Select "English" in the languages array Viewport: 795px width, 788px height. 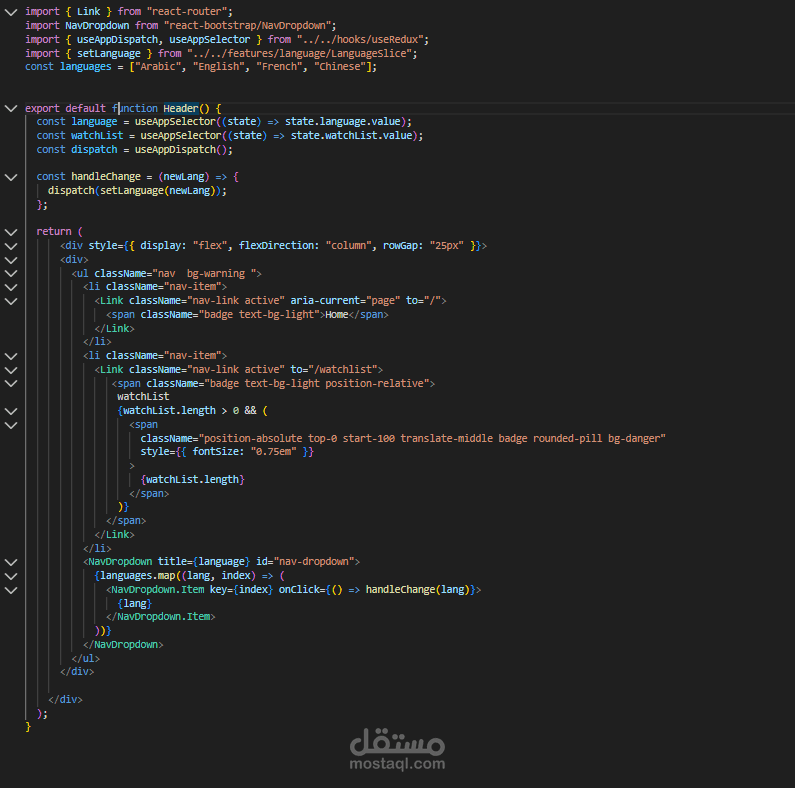(218, 66)
